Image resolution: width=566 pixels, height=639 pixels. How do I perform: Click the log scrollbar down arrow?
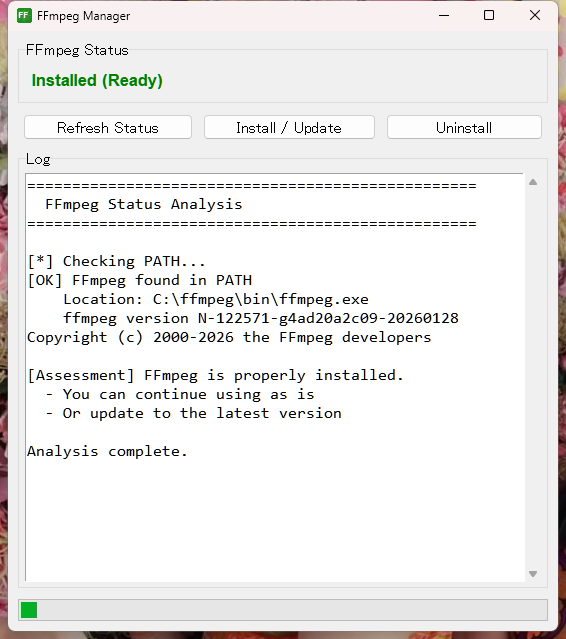tap(533, 574)
